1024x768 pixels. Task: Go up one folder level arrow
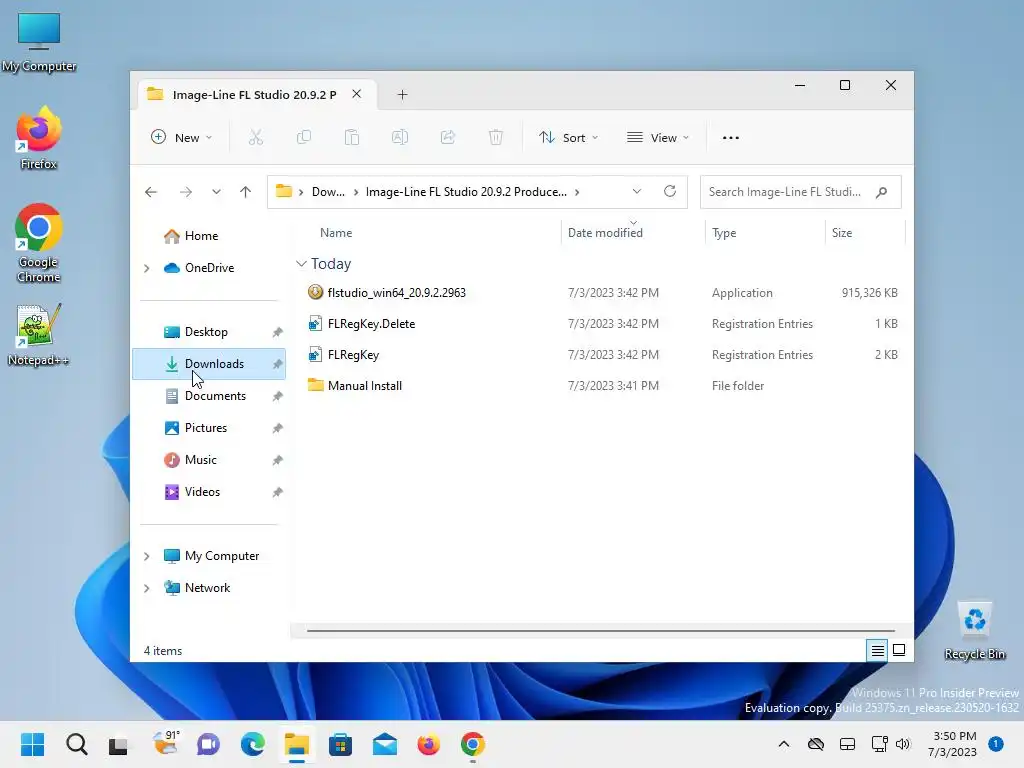246,192
